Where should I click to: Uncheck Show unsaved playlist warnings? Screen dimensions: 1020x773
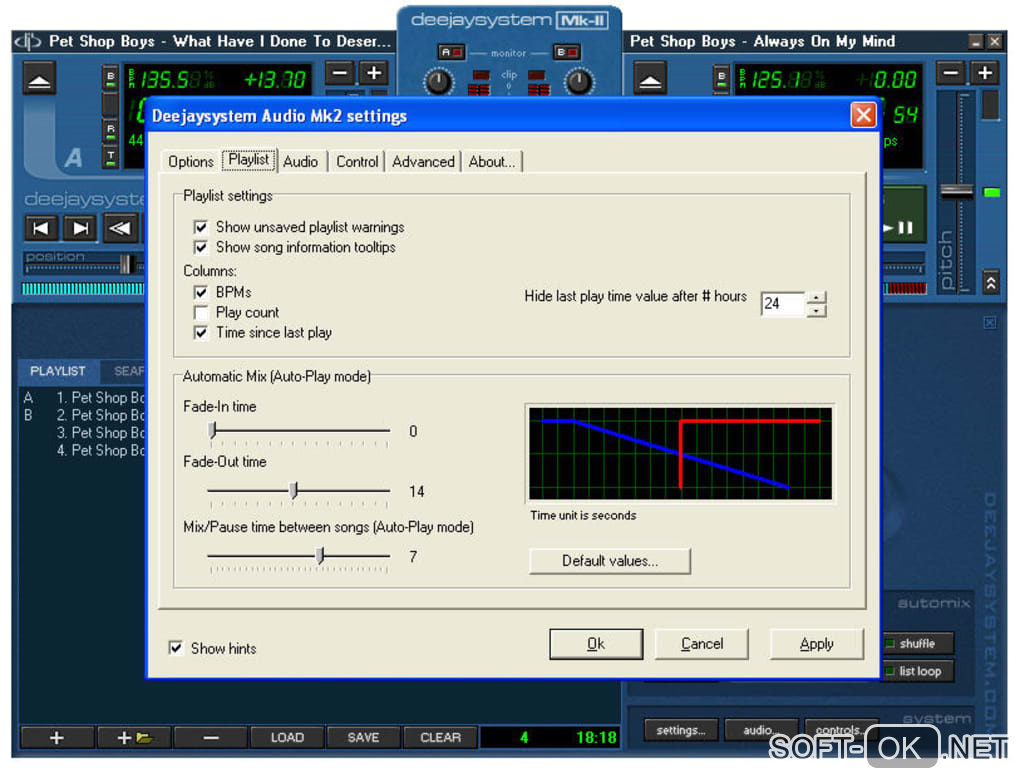point(201,227)
